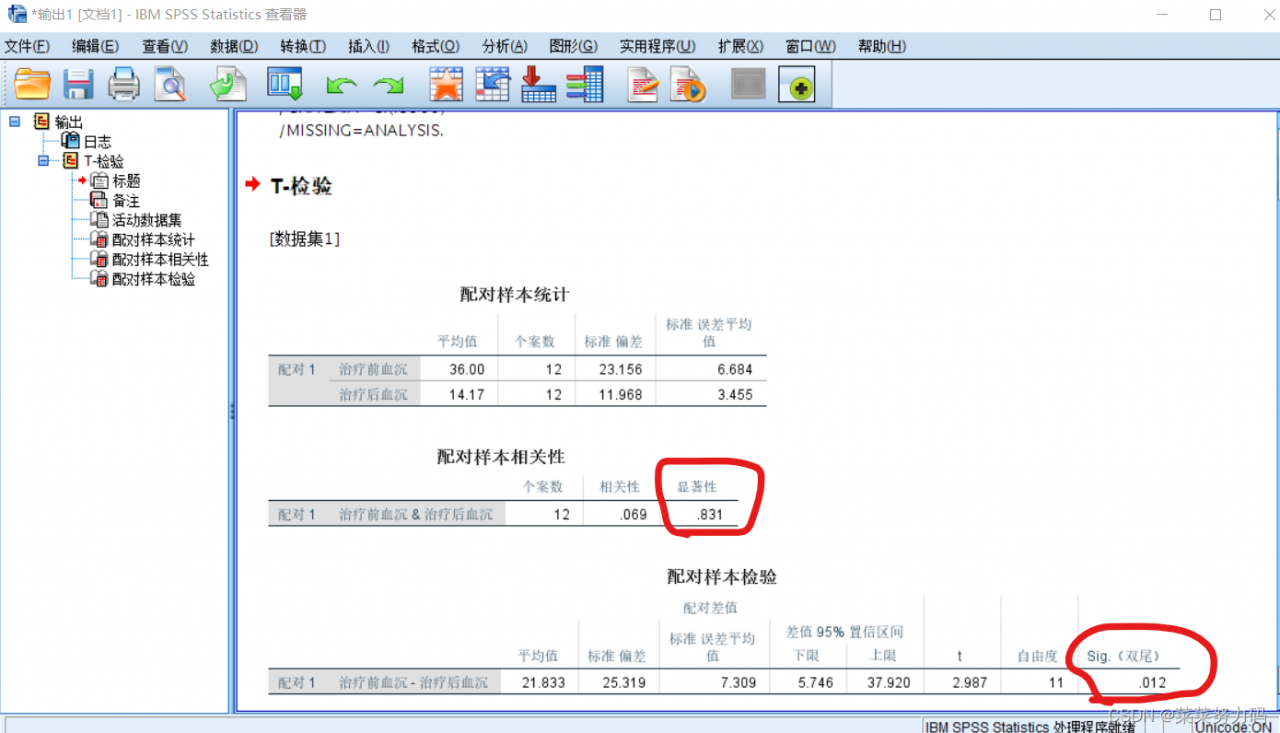Image resolution: width=1280 pixels, height=733 pixels.
Task: Select 活动数据集 in outline tree
Action: (x=147, y=220)
